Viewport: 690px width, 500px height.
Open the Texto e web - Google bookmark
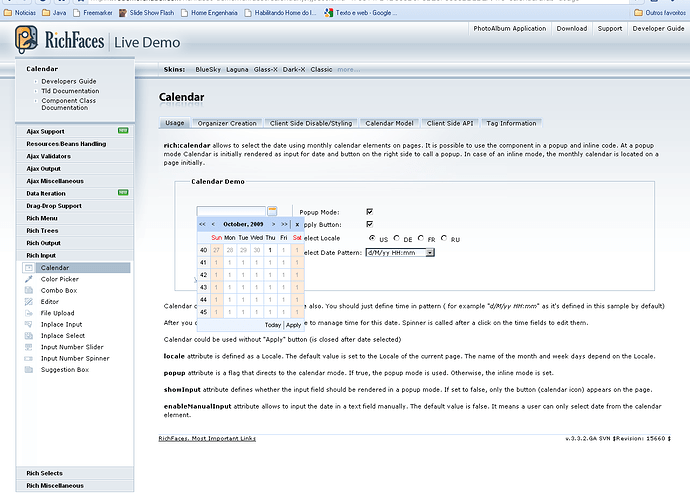click(x=360, y=13)
